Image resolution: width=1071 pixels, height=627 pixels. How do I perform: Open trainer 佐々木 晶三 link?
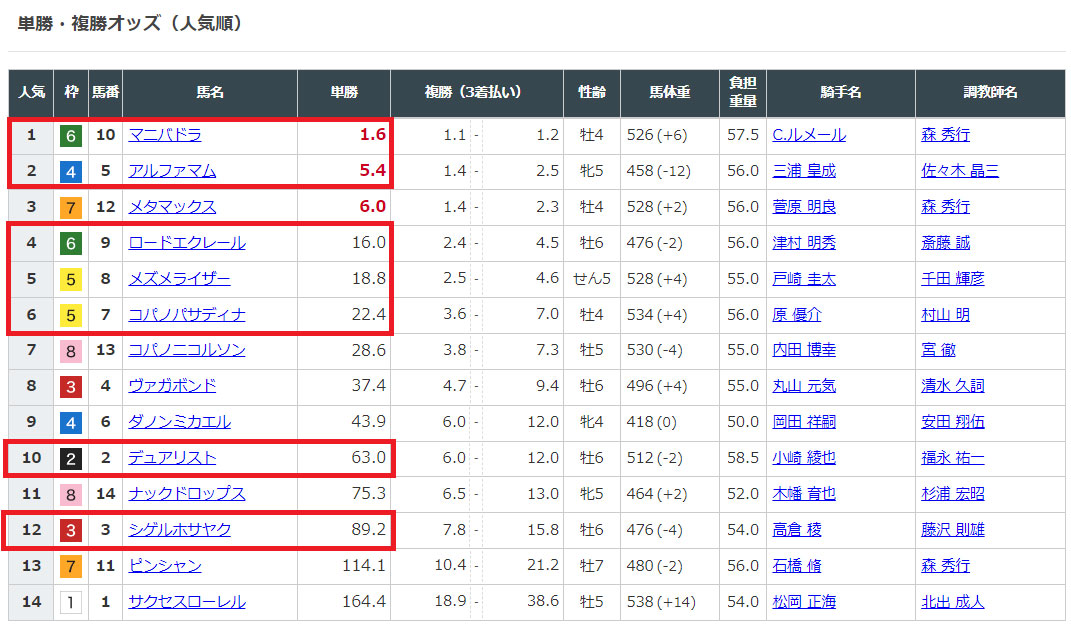[x=959, y=171]
